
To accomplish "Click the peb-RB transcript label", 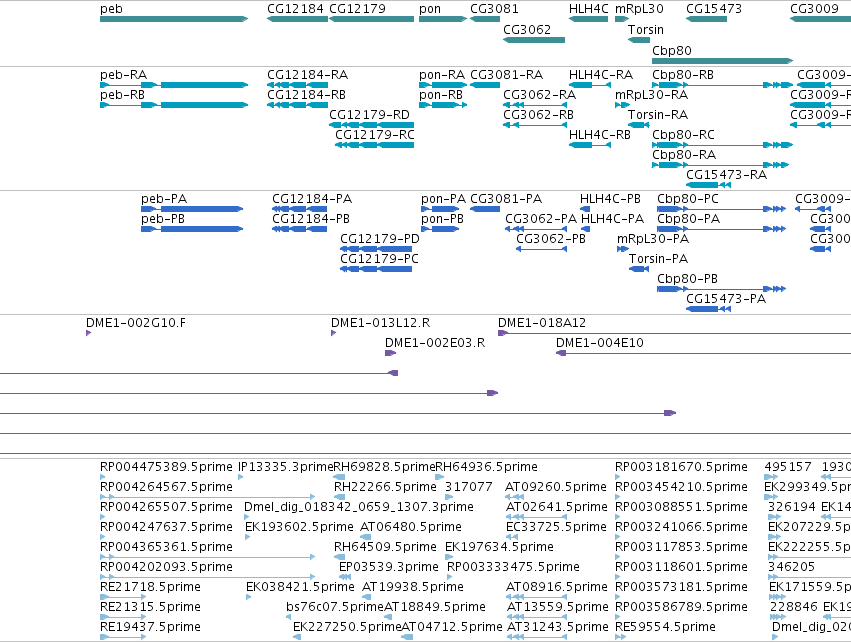I will [x=122, y=95].
